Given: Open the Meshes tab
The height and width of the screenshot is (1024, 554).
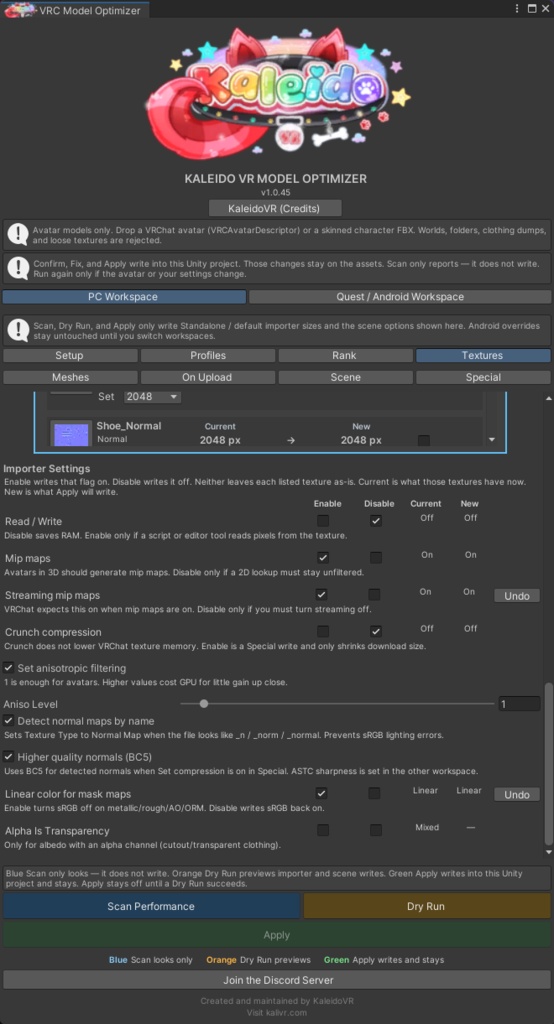Looking at the screenshot, I should pos(70,377).
